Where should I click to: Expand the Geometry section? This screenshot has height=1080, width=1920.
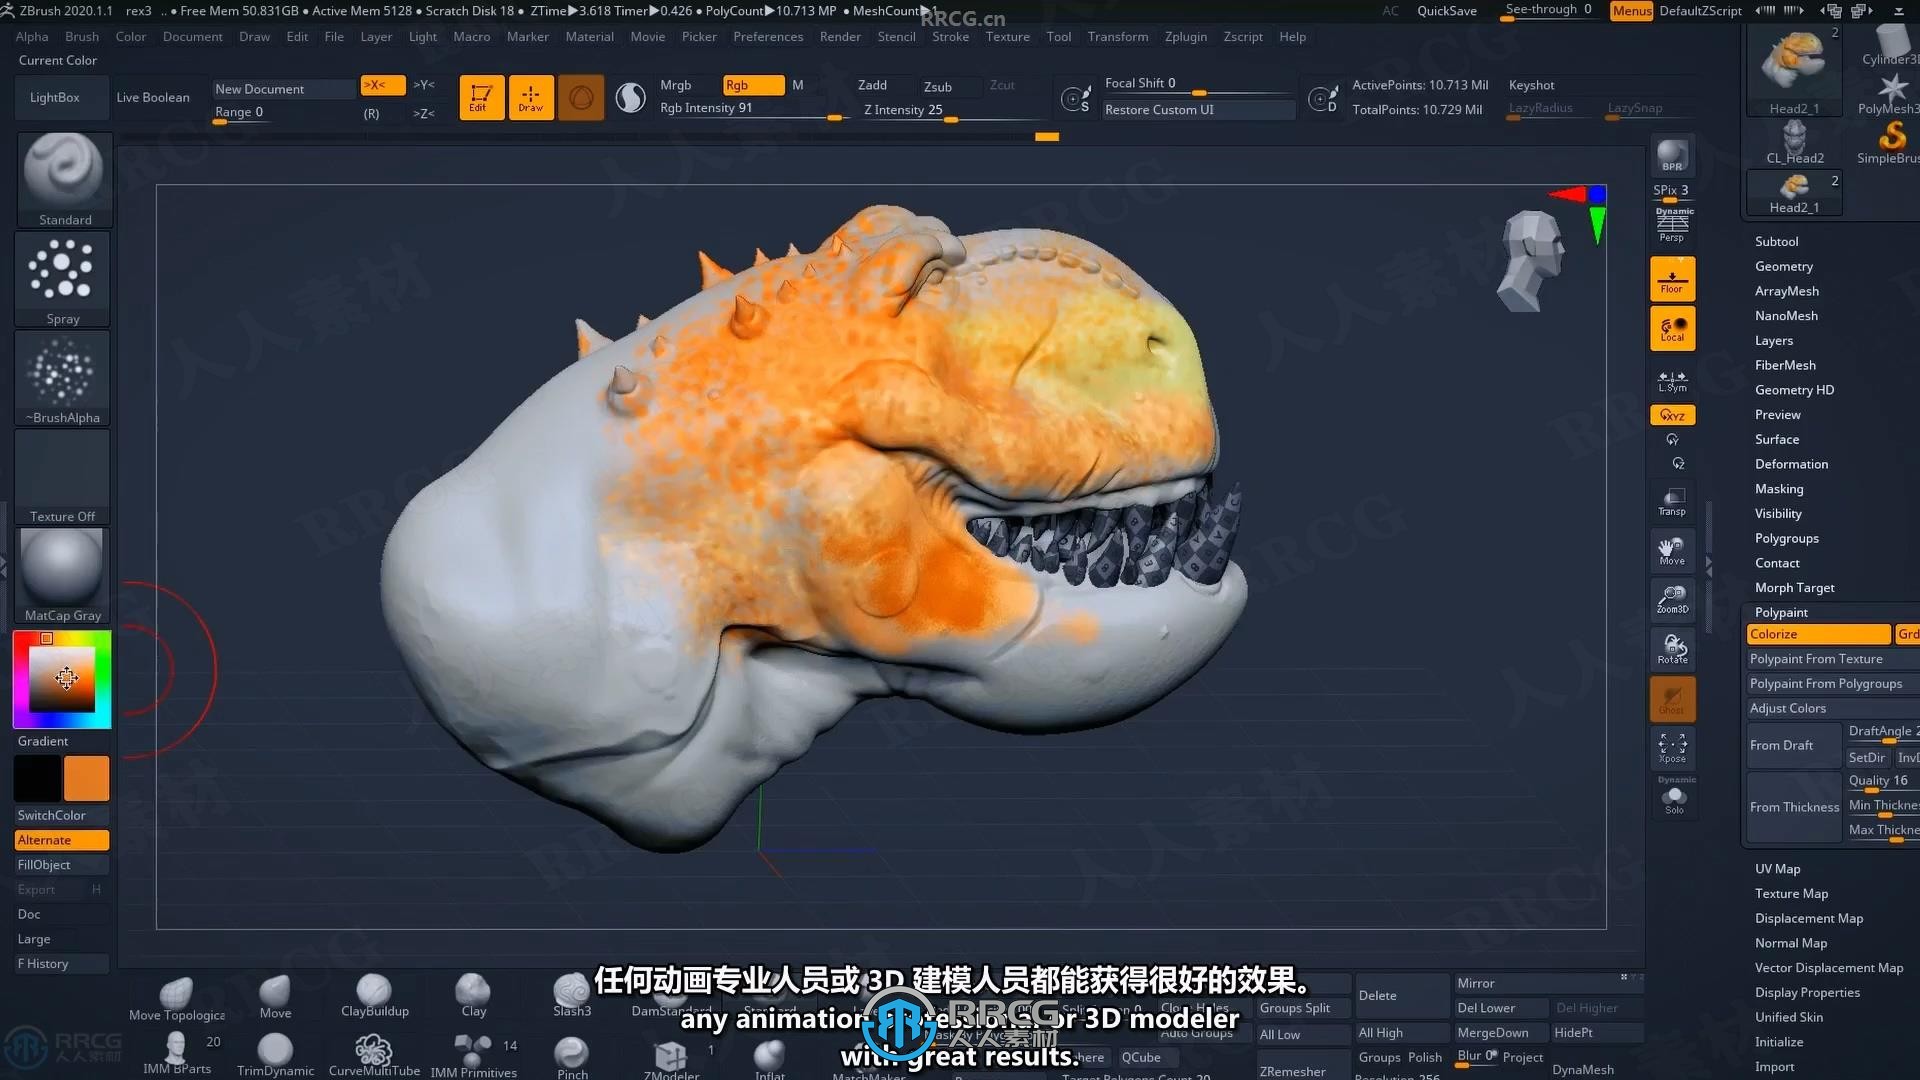click(1783, 266)
